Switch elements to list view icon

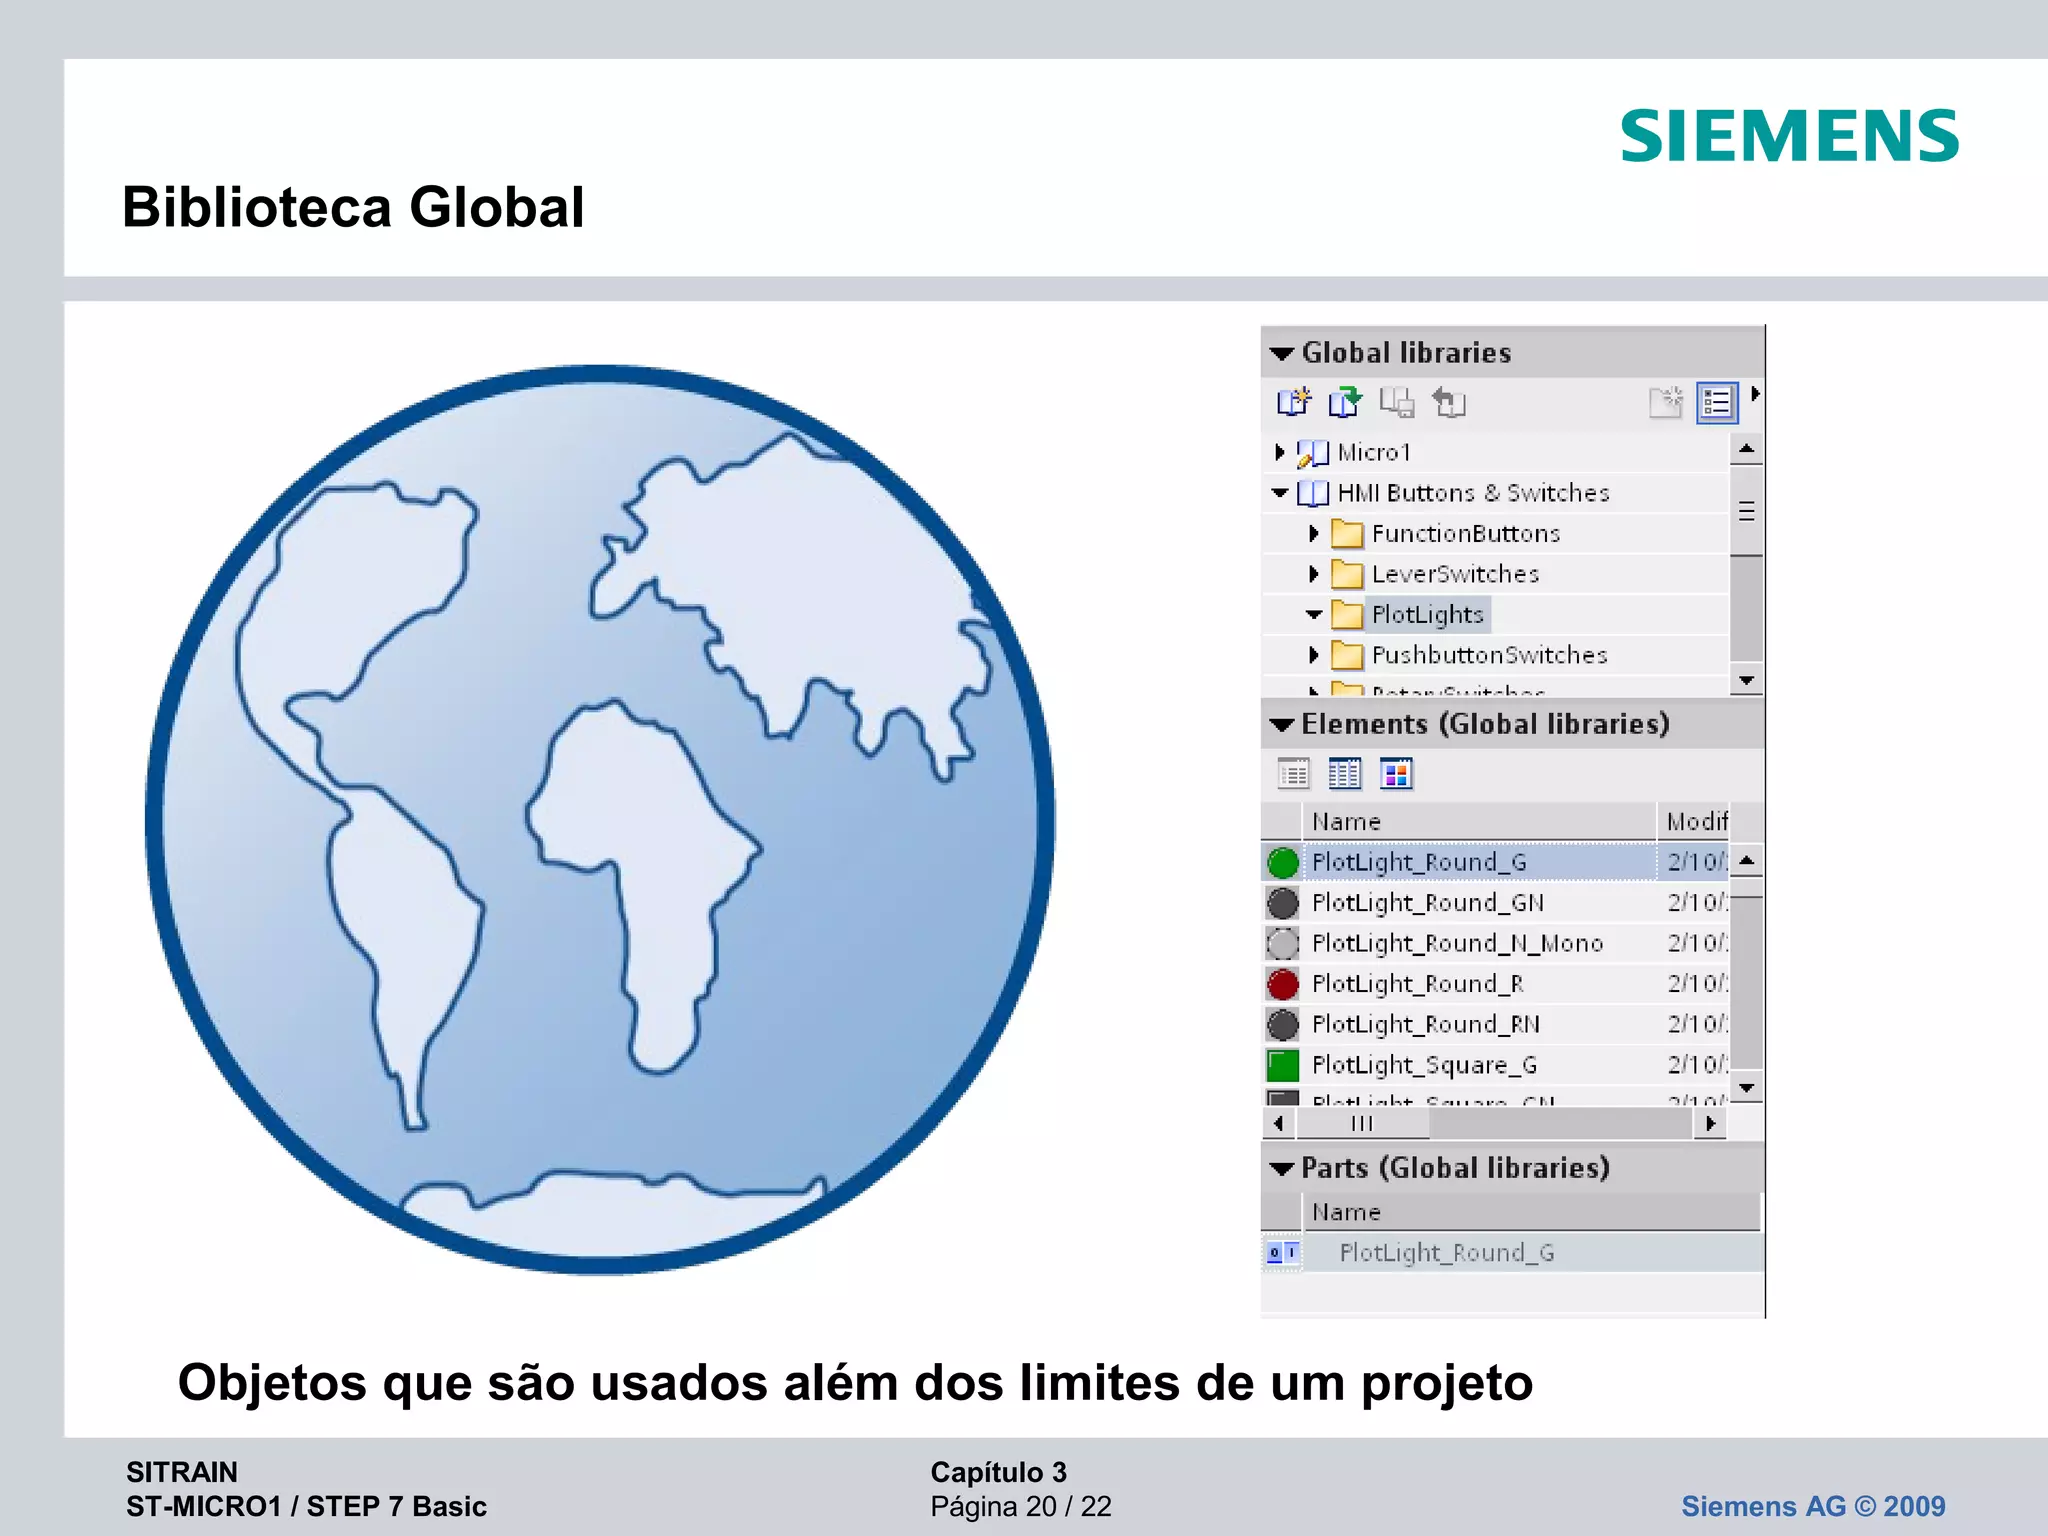1344,773
